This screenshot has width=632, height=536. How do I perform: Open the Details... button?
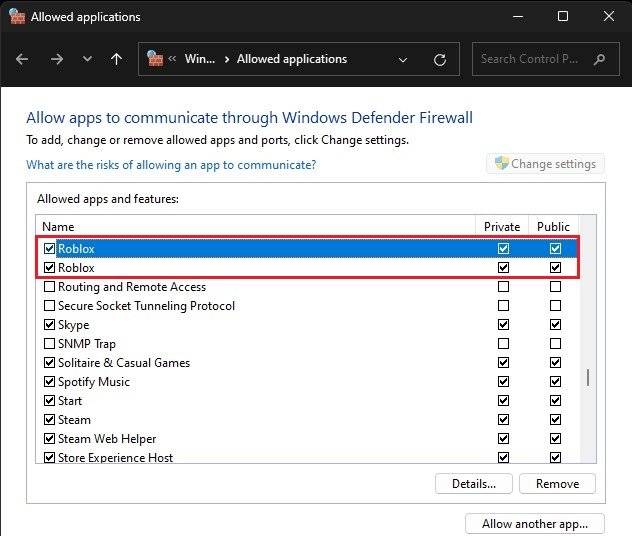(473, 484)
